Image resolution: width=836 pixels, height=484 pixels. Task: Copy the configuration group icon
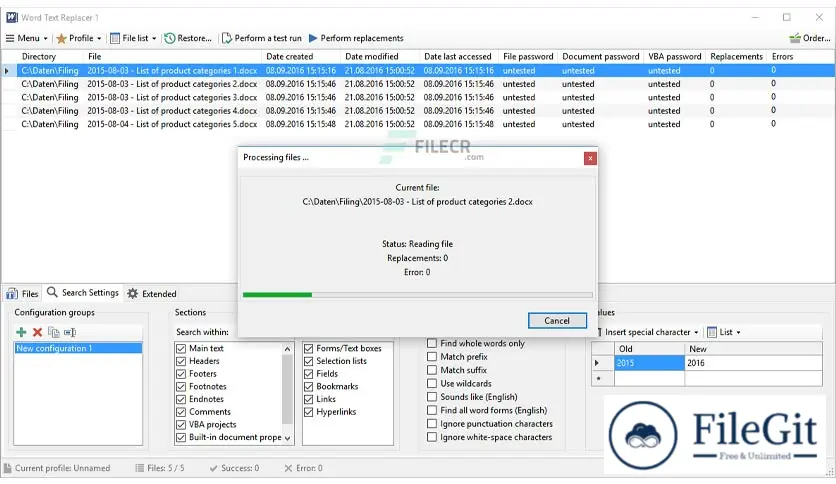coord(53,332)
